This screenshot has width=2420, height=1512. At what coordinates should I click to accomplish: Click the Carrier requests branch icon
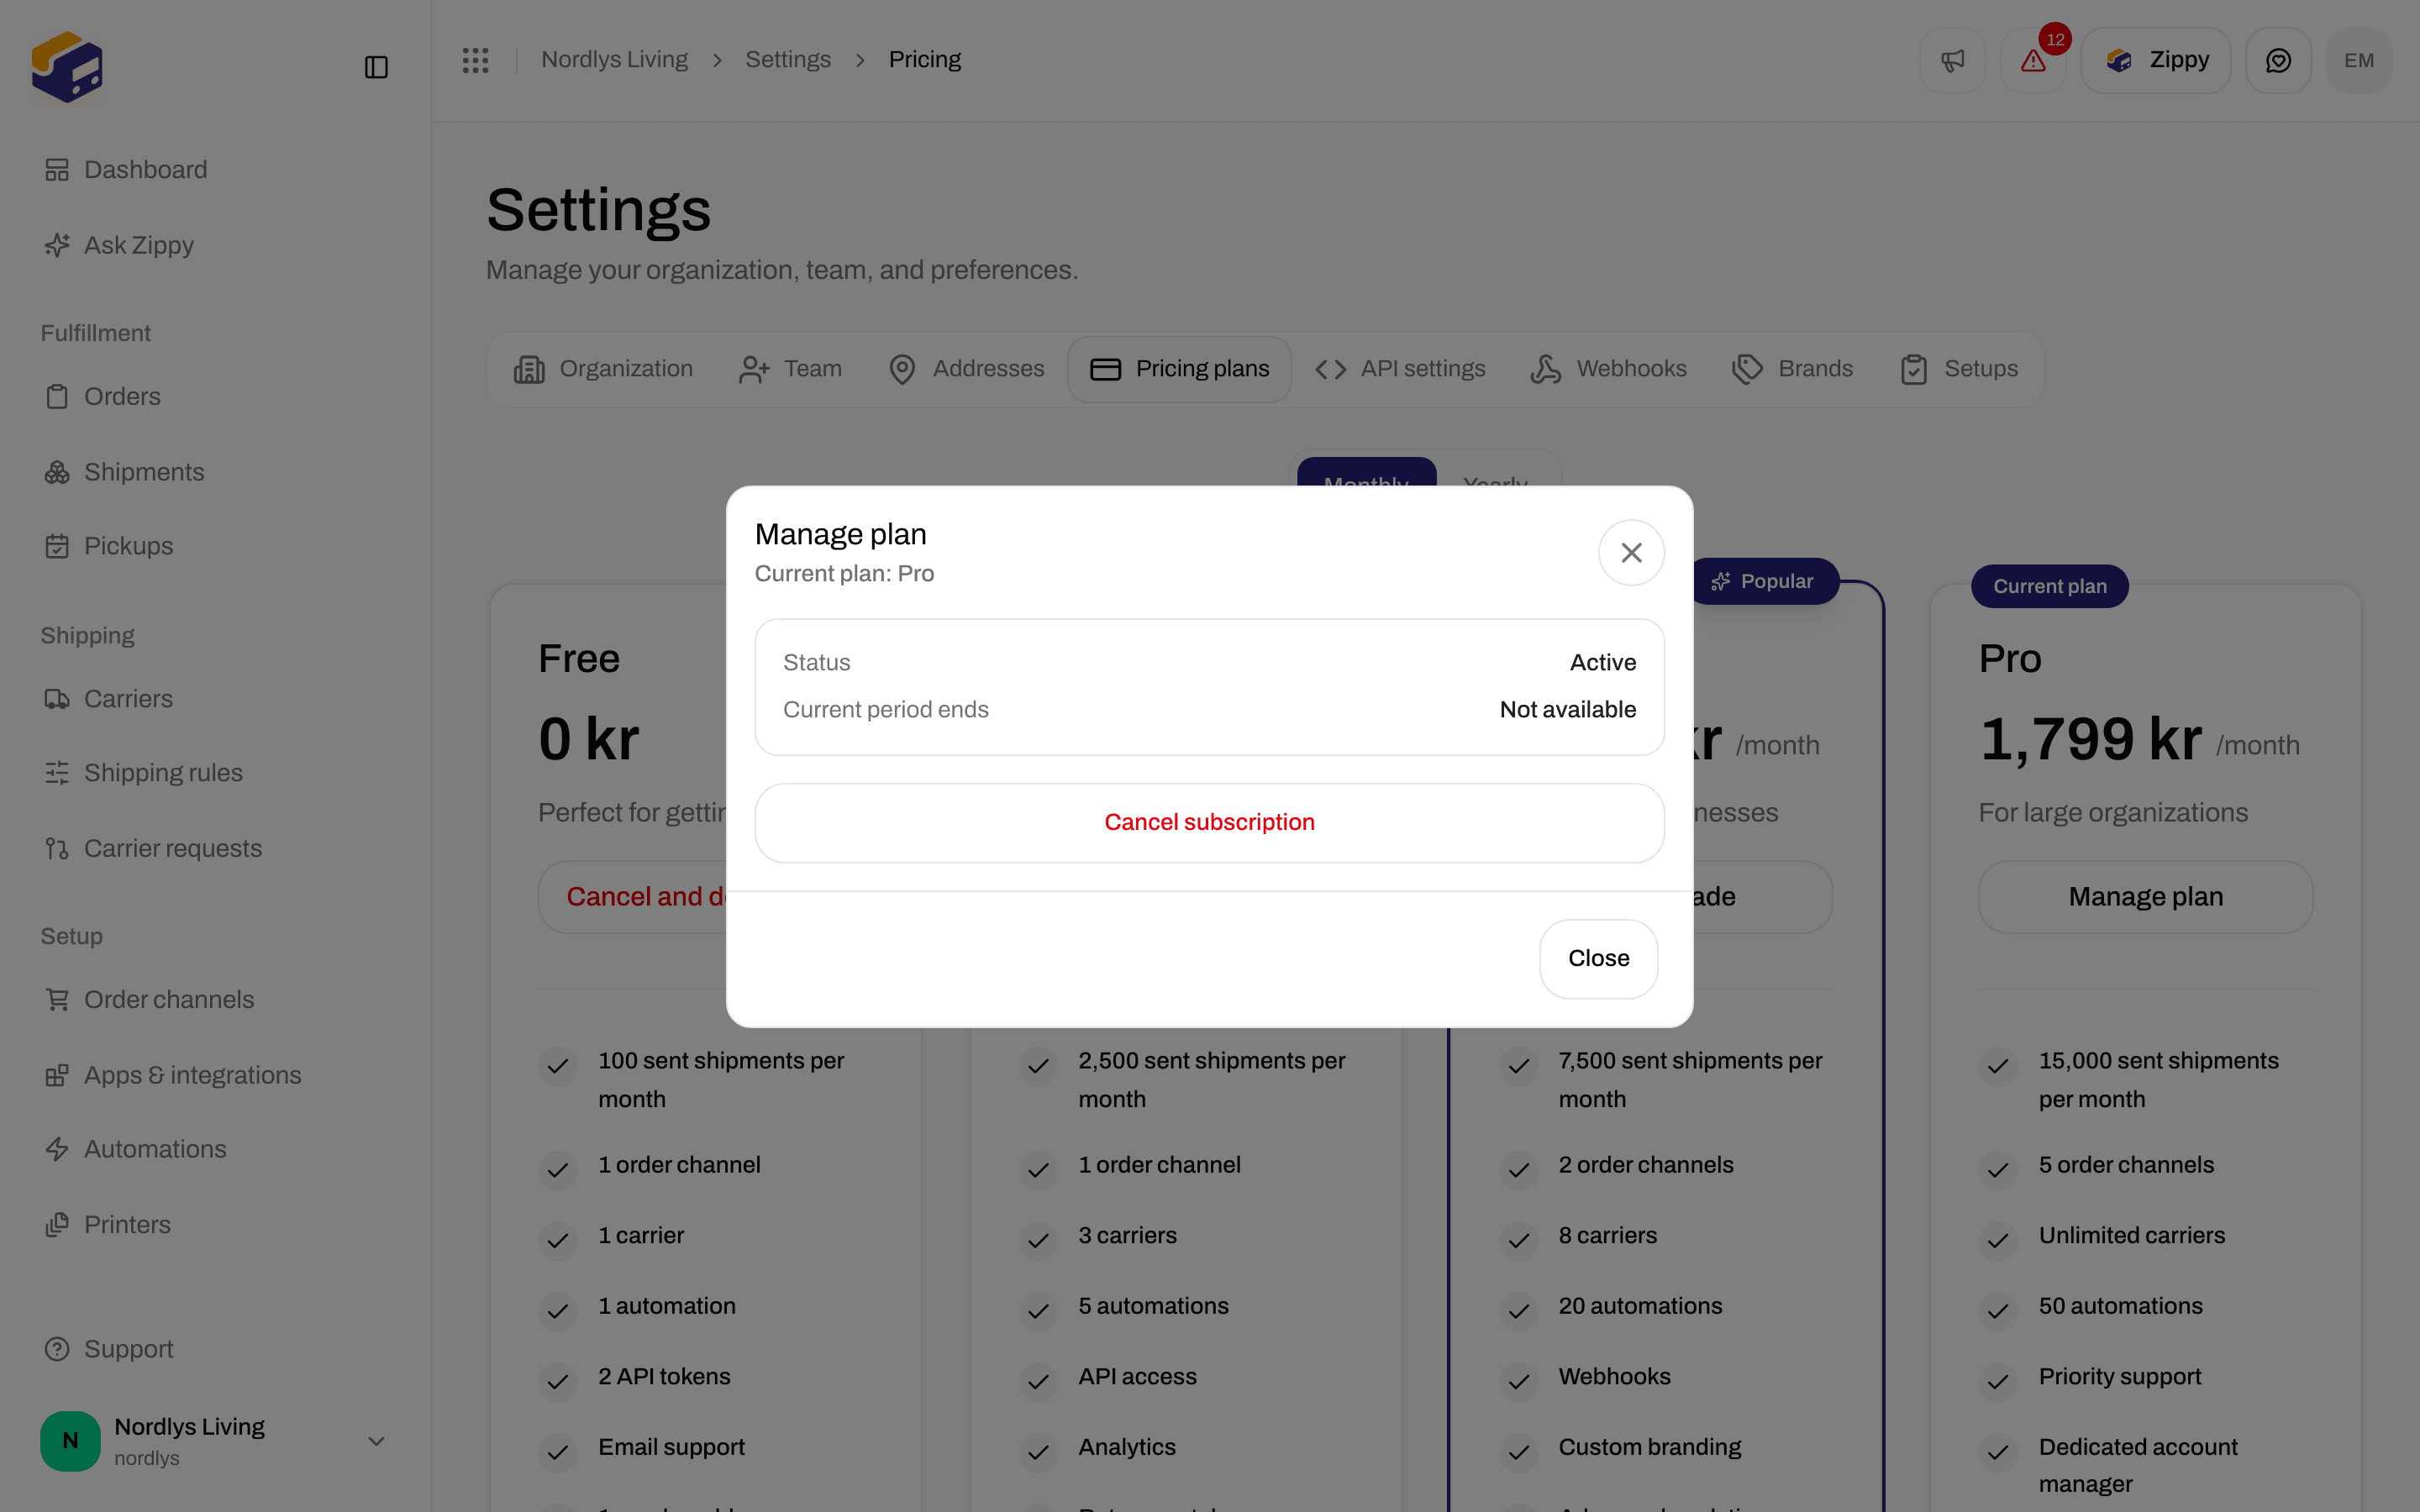[x=57, y=849]
